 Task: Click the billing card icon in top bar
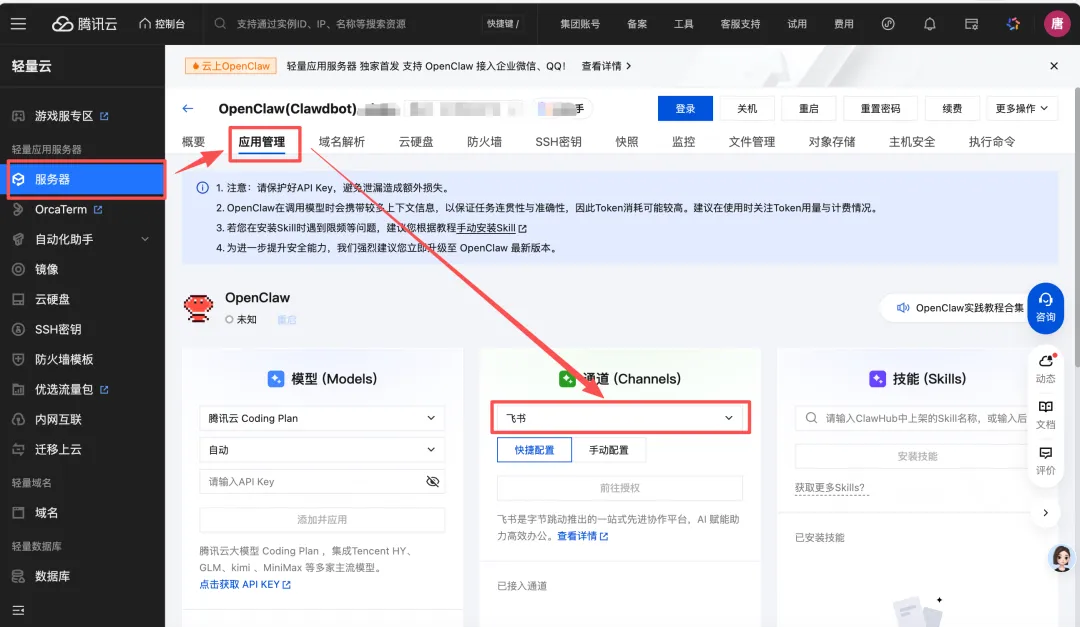(x=971, y=24)
